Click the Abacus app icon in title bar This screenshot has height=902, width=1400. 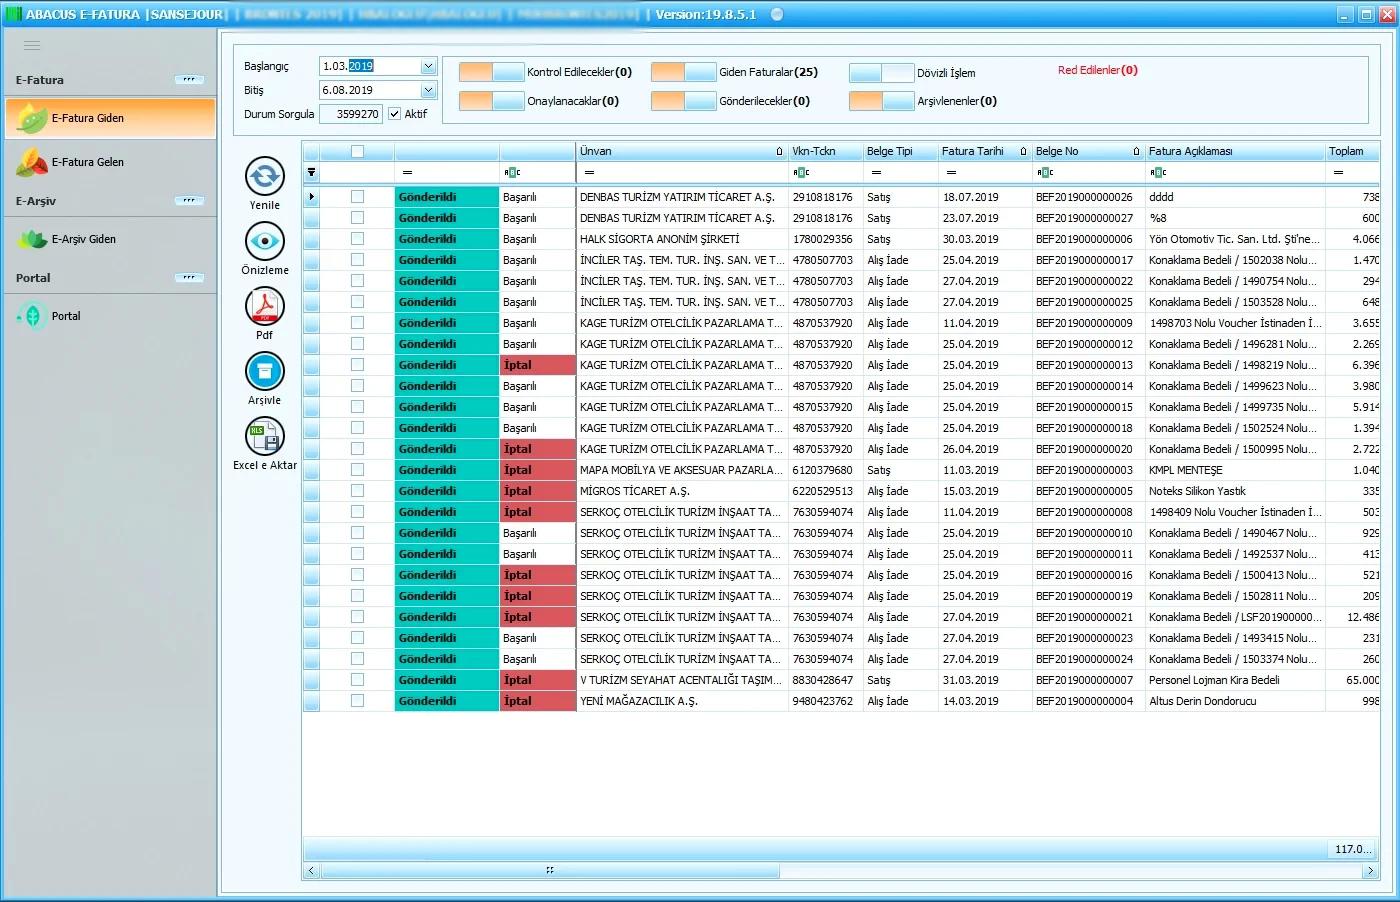14,14
